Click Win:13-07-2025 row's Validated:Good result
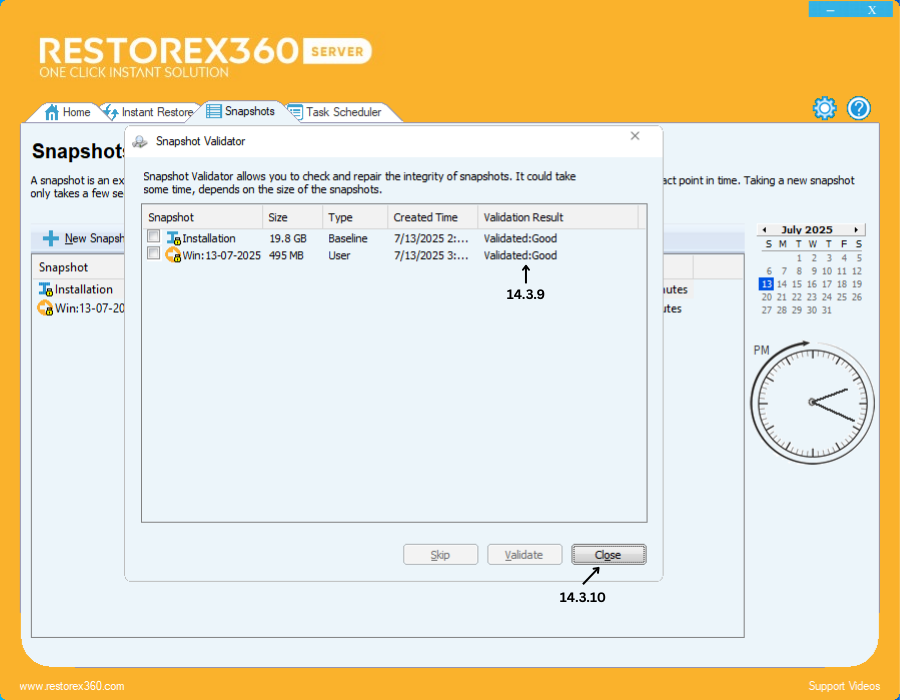The image size is (900, 700). [x=520, y=255]
